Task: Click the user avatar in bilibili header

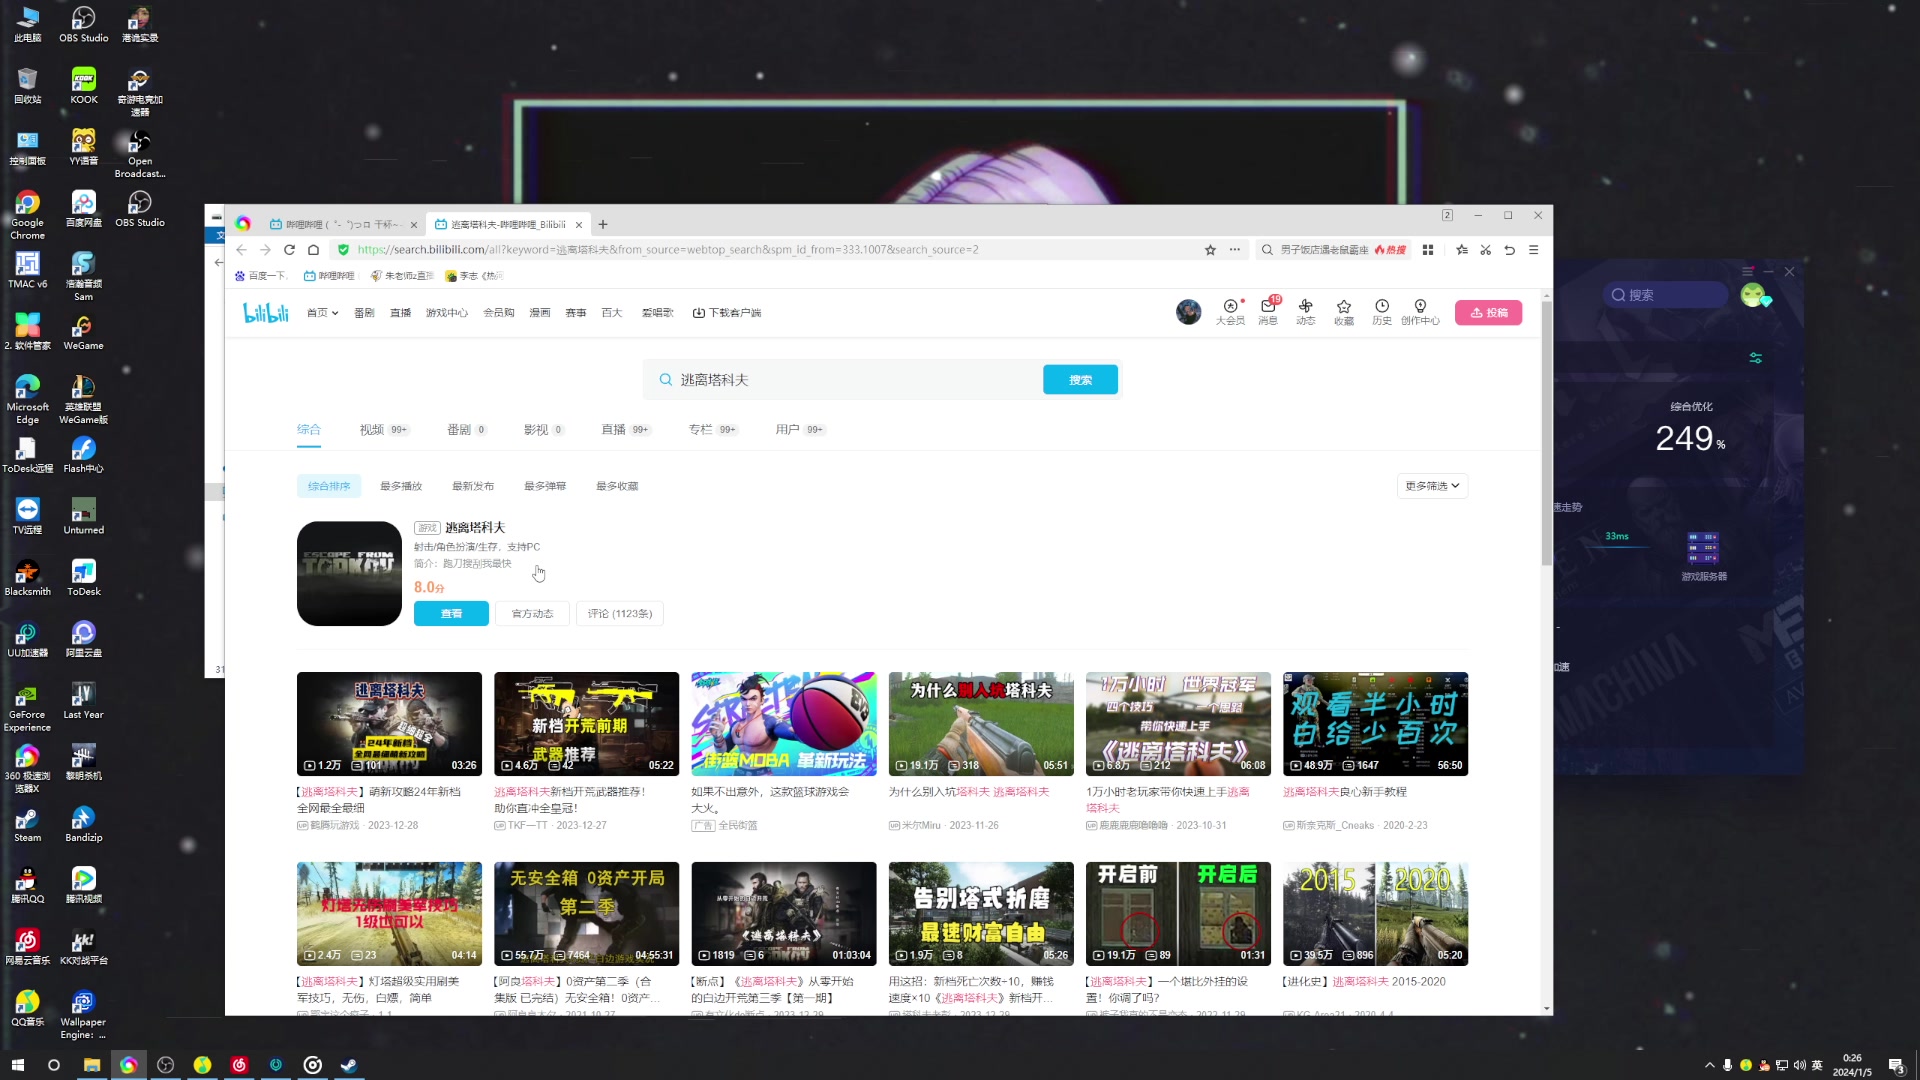Action: coord(1188,312)
